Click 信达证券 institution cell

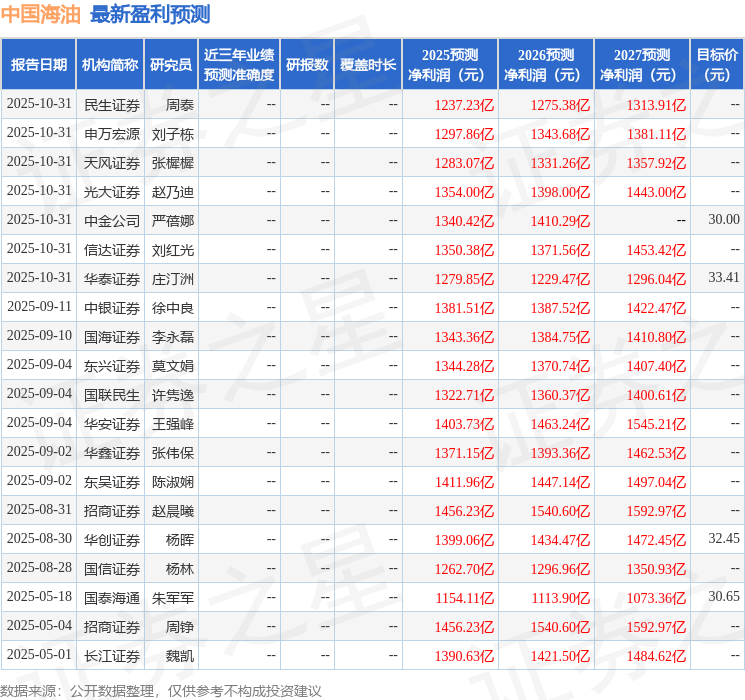[112, 250]
